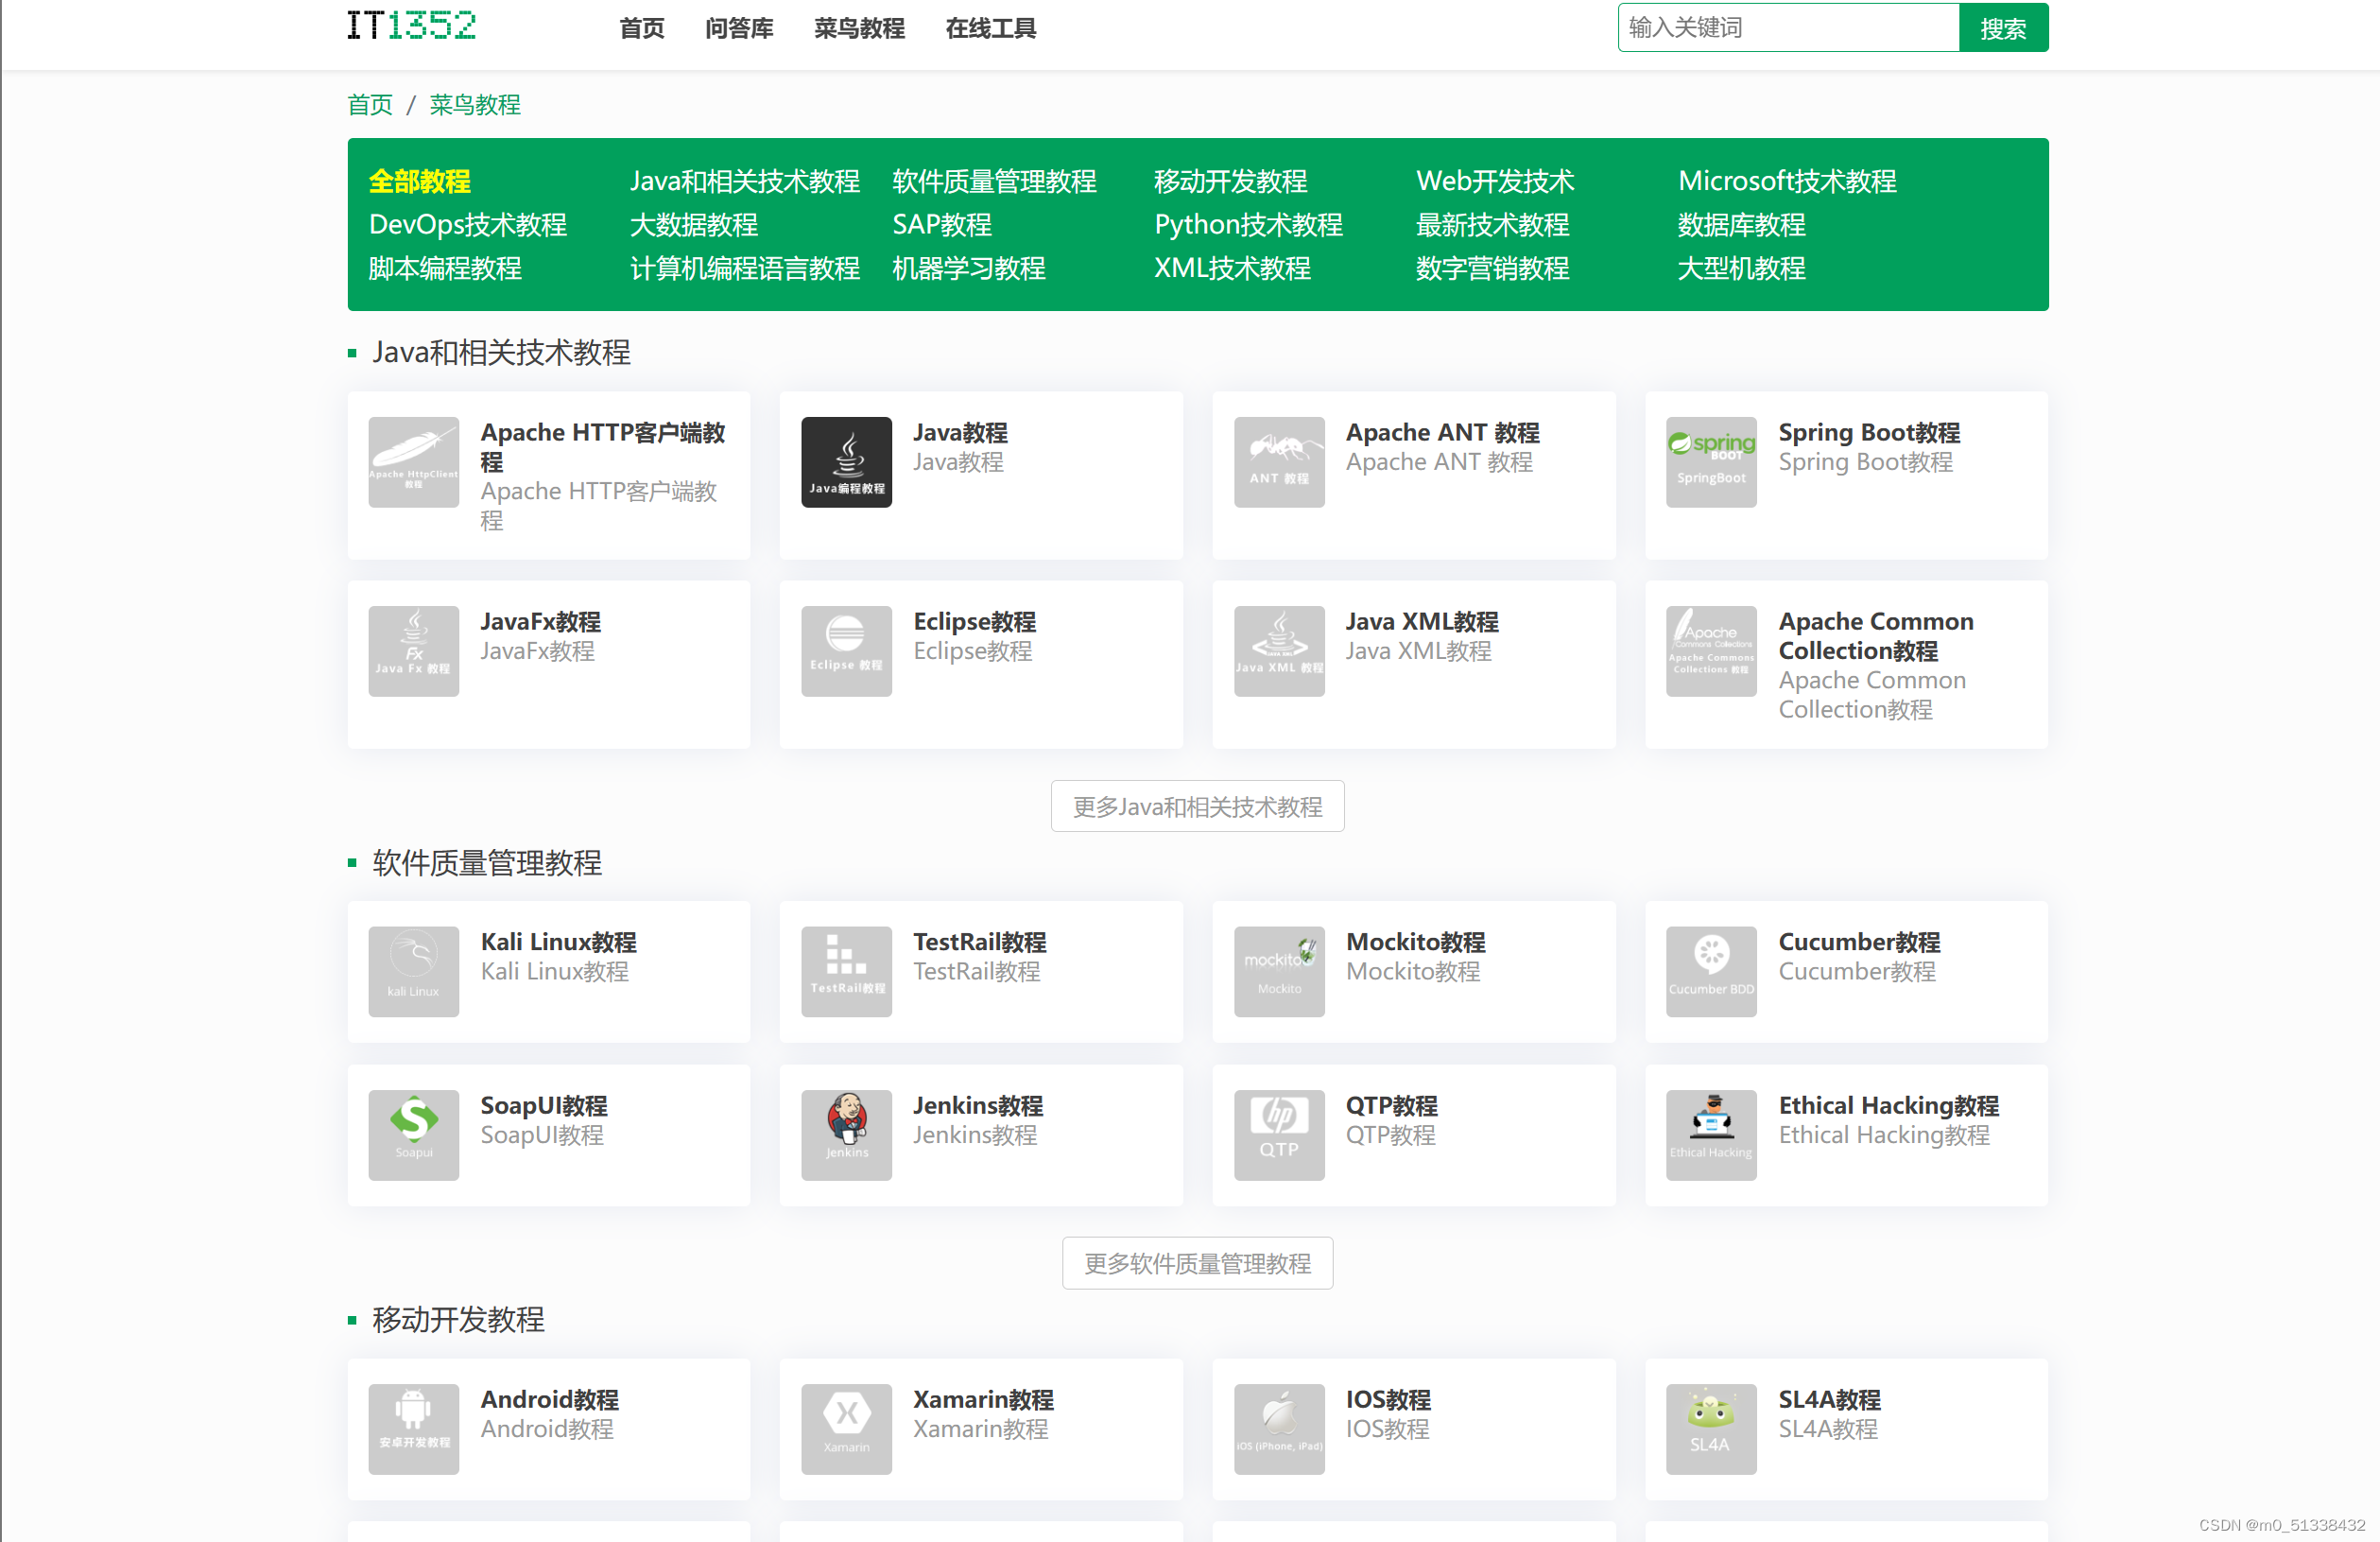Select Java和相关技术教程 in green category panel
2380x1542 pixels.
pos(744,181)
